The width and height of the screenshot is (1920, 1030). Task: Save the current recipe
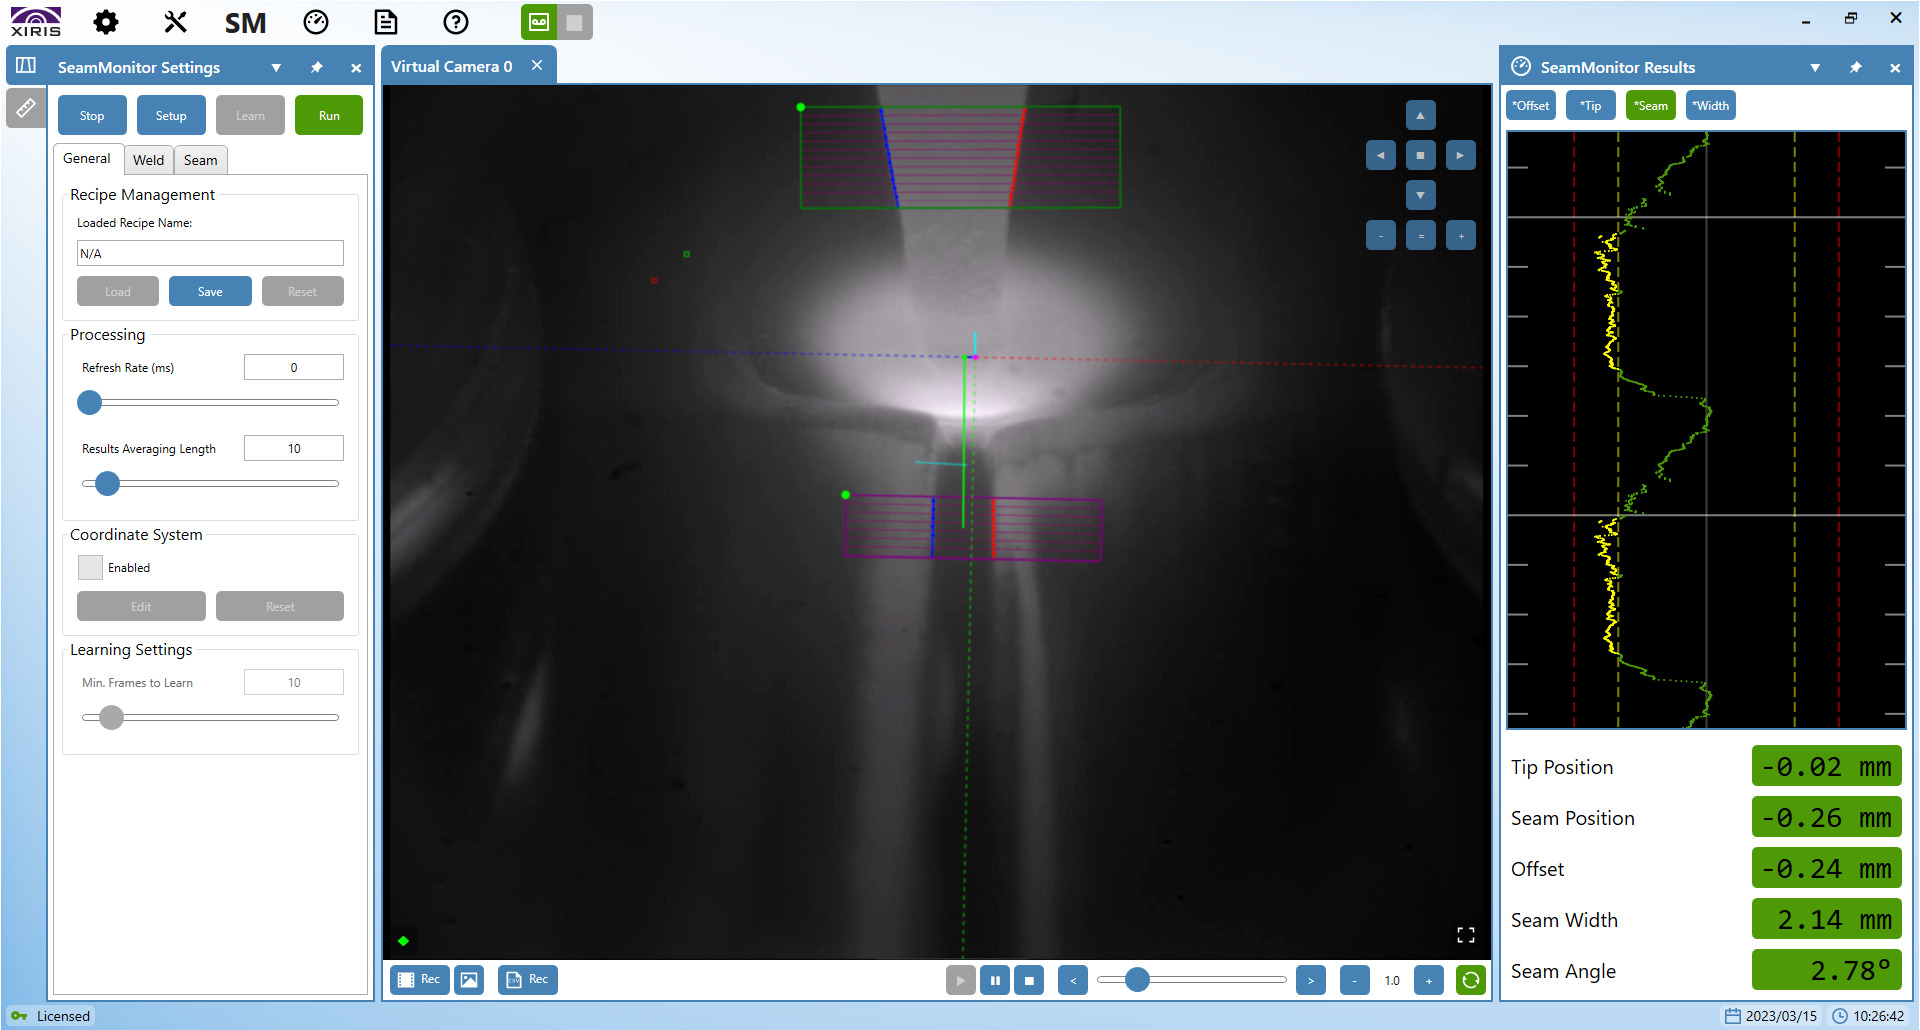tap(210, 291)
